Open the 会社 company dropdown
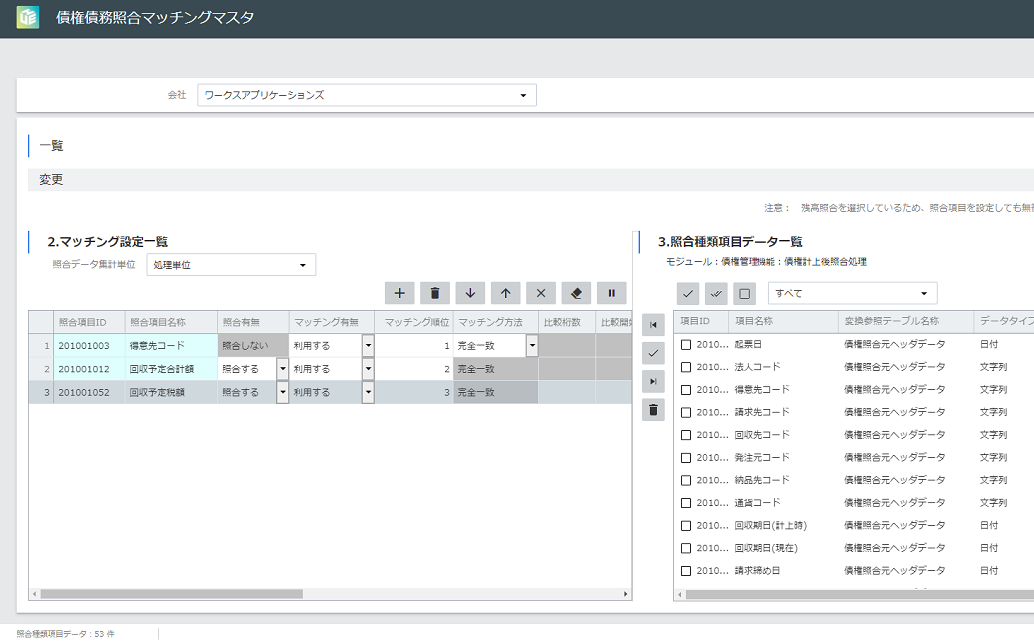The height and width of the screenshot is (641, 1034). [366, 95]
